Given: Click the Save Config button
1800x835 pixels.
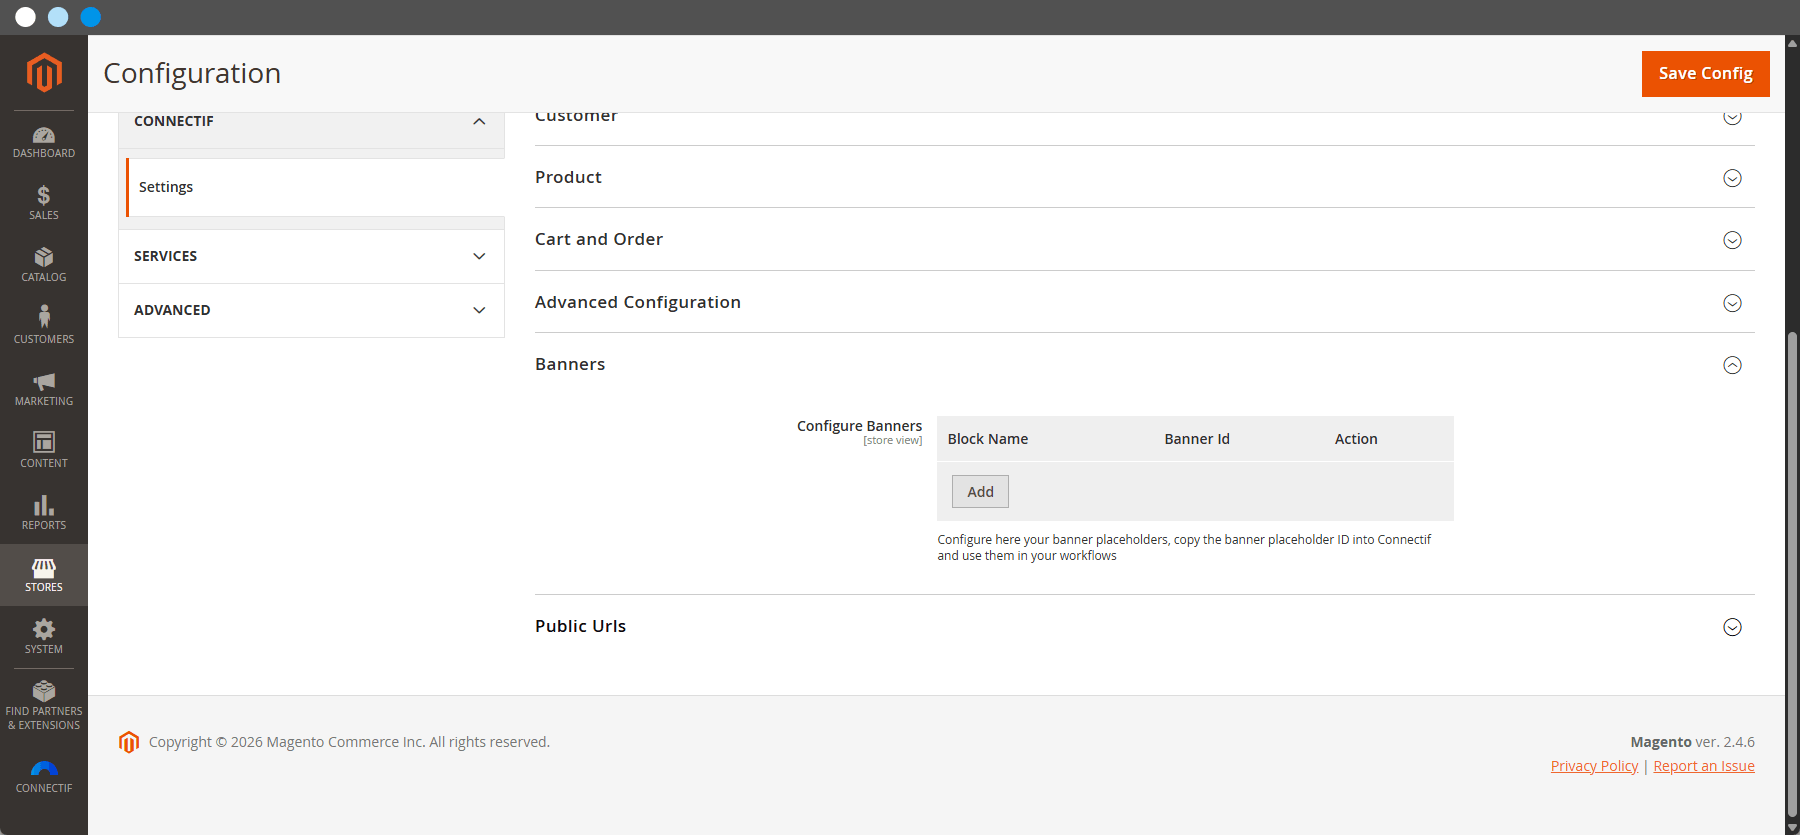Looking at the screenshot, I should [1705, 73].
